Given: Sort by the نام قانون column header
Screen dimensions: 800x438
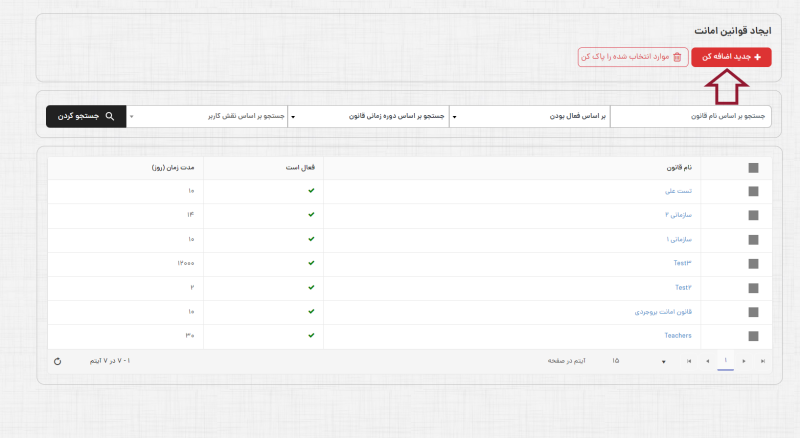Looking at the screenshot, I should [x=680, y=167].
